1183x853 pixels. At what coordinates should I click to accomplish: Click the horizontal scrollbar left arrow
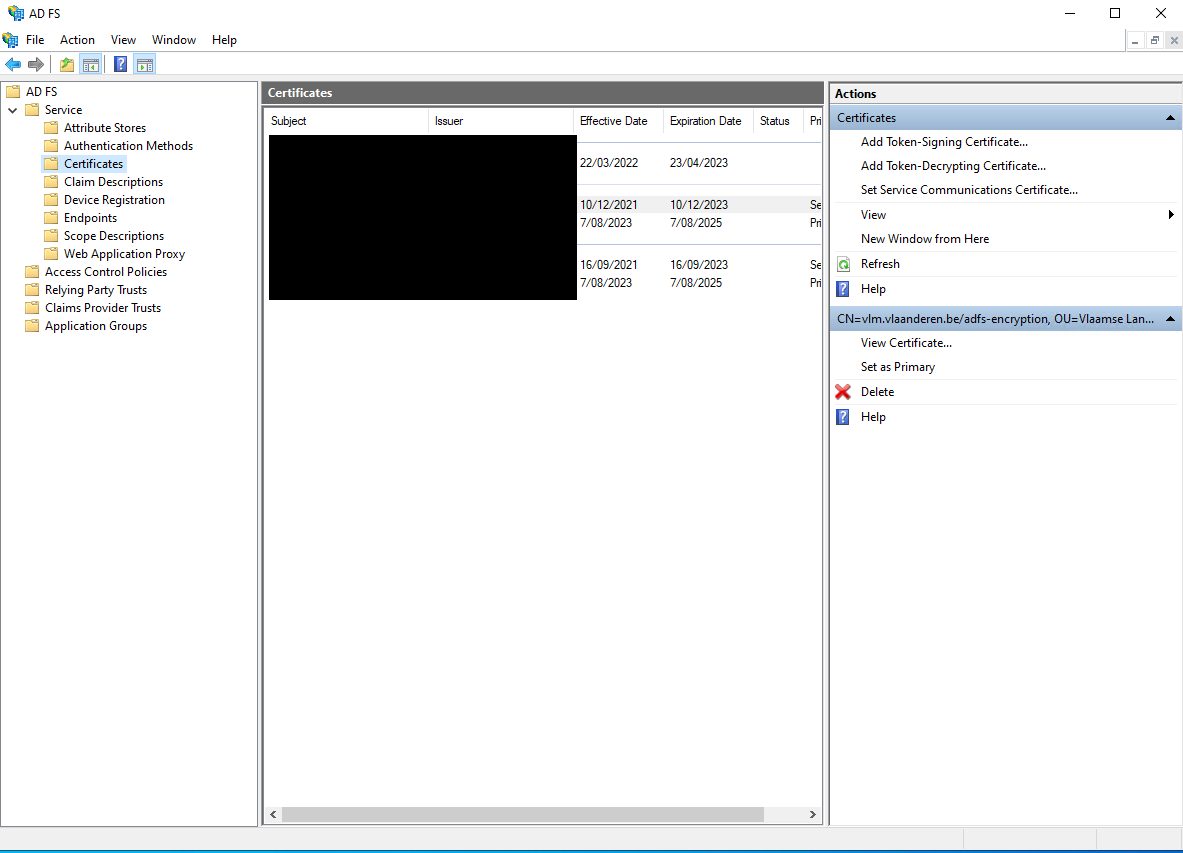pos(273,815)
